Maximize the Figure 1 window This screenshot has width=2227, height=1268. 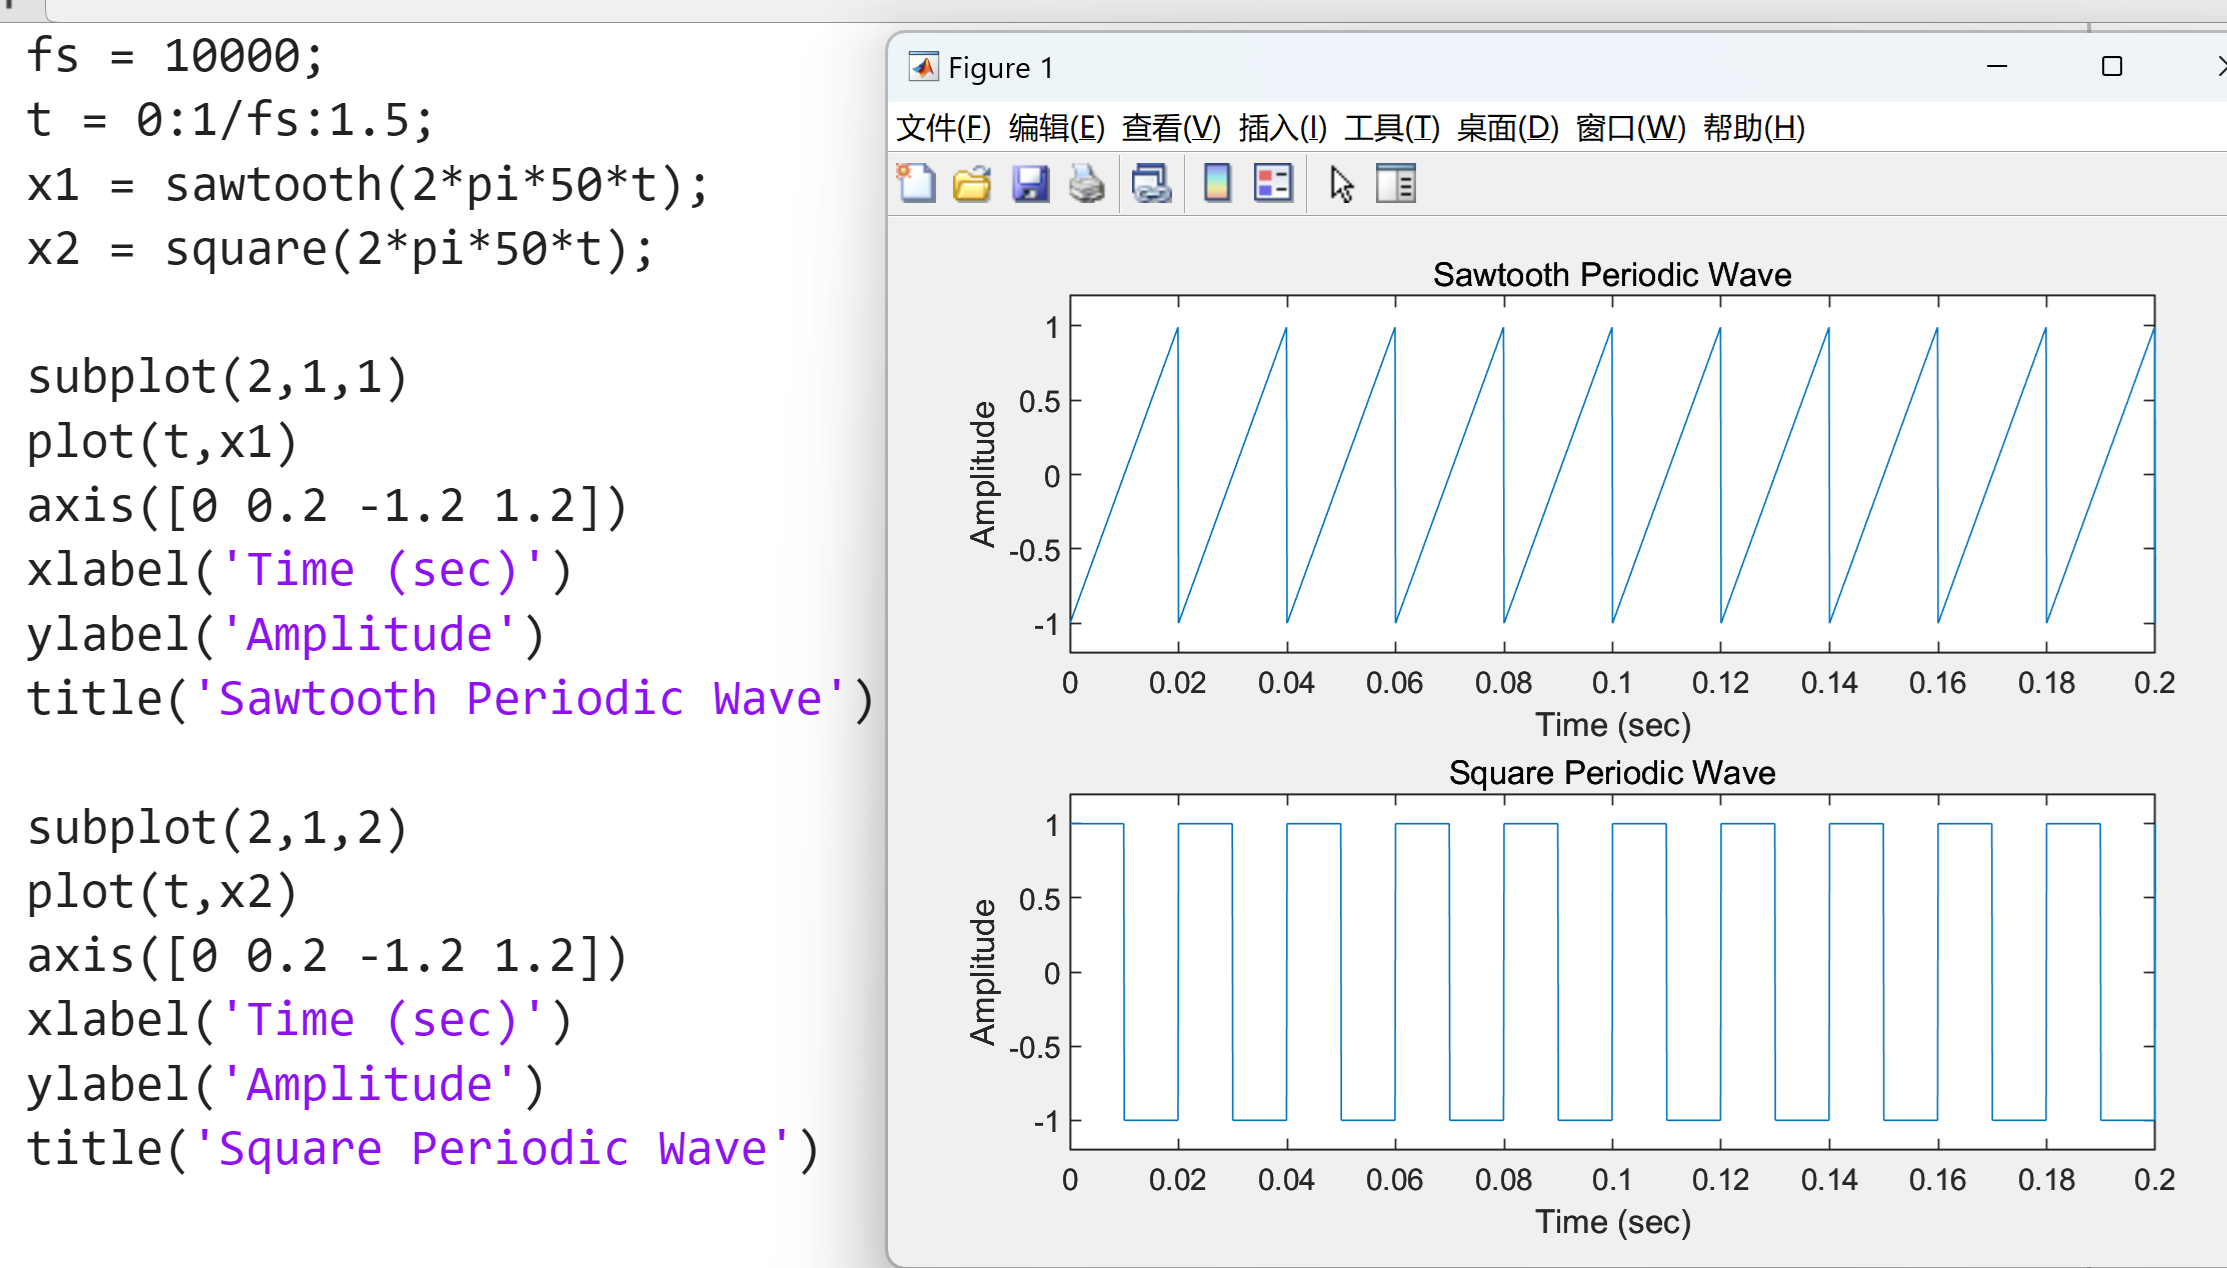(x=2111, y=67)
